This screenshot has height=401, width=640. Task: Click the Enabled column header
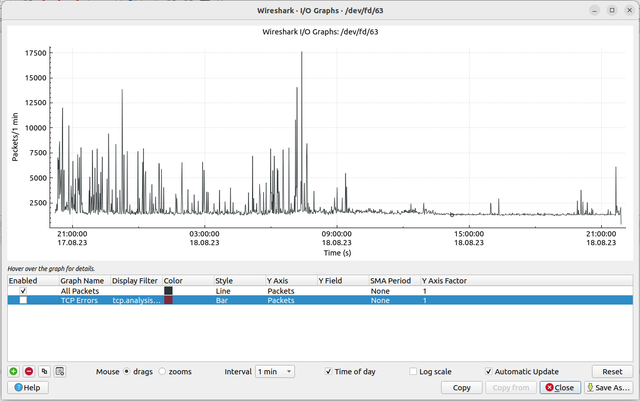pyautogui.click(x=33, y=281)
